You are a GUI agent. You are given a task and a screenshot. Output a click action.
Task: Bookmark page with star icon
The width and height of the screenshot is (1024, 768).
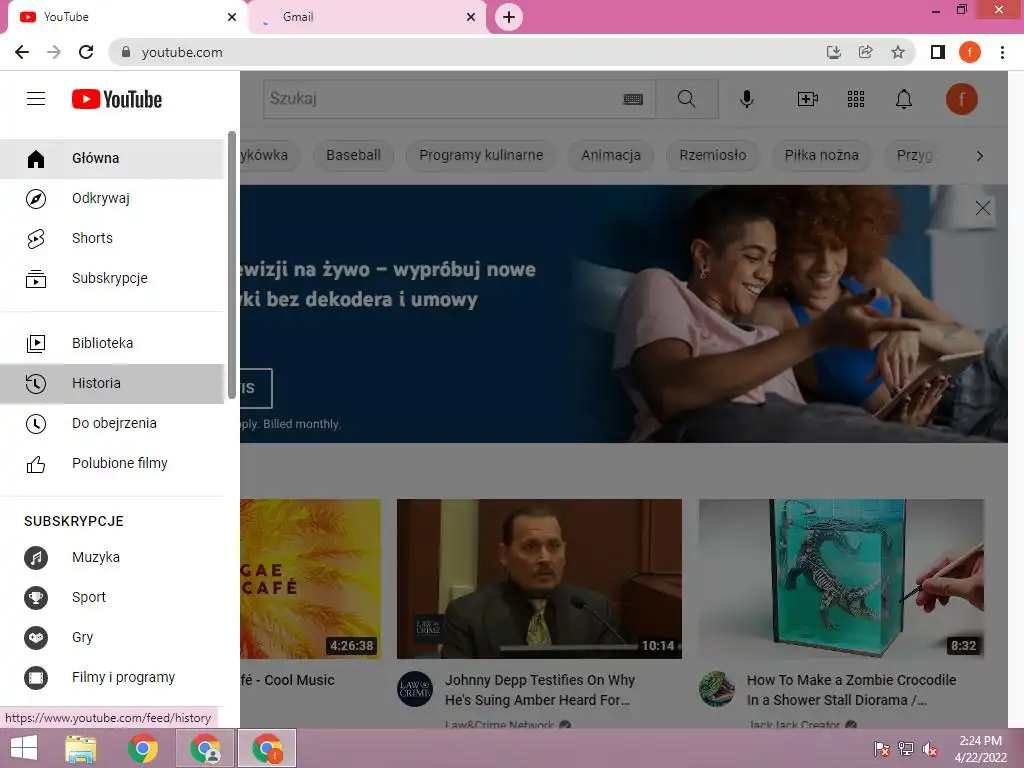(898, 52)
